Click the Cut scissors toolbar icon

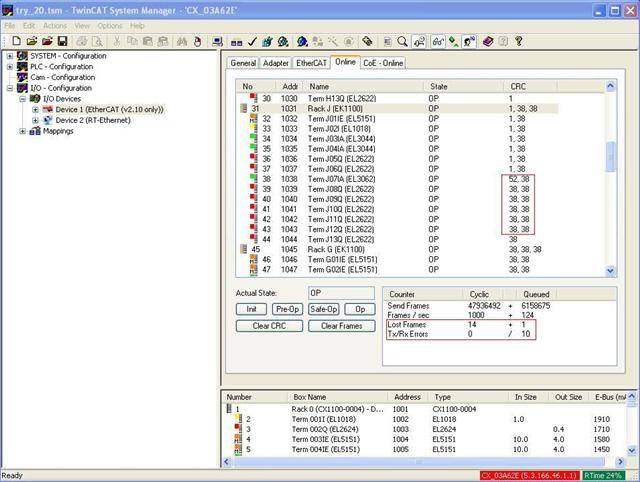(x=117, y=41)
